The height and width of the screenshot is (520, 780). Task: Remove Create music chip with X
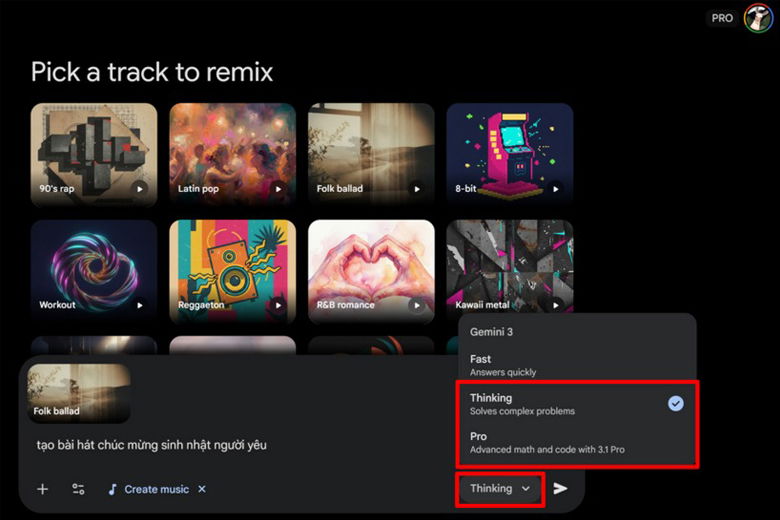coord(202,489)
